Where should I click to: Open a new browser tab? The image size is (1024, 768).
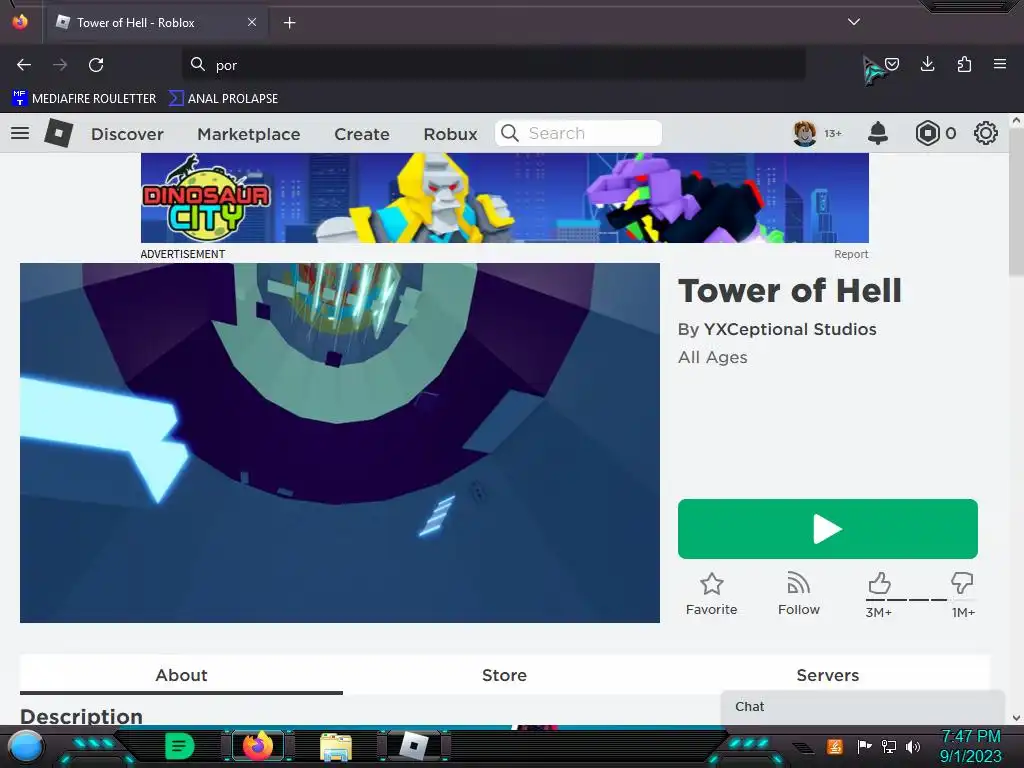289,23
